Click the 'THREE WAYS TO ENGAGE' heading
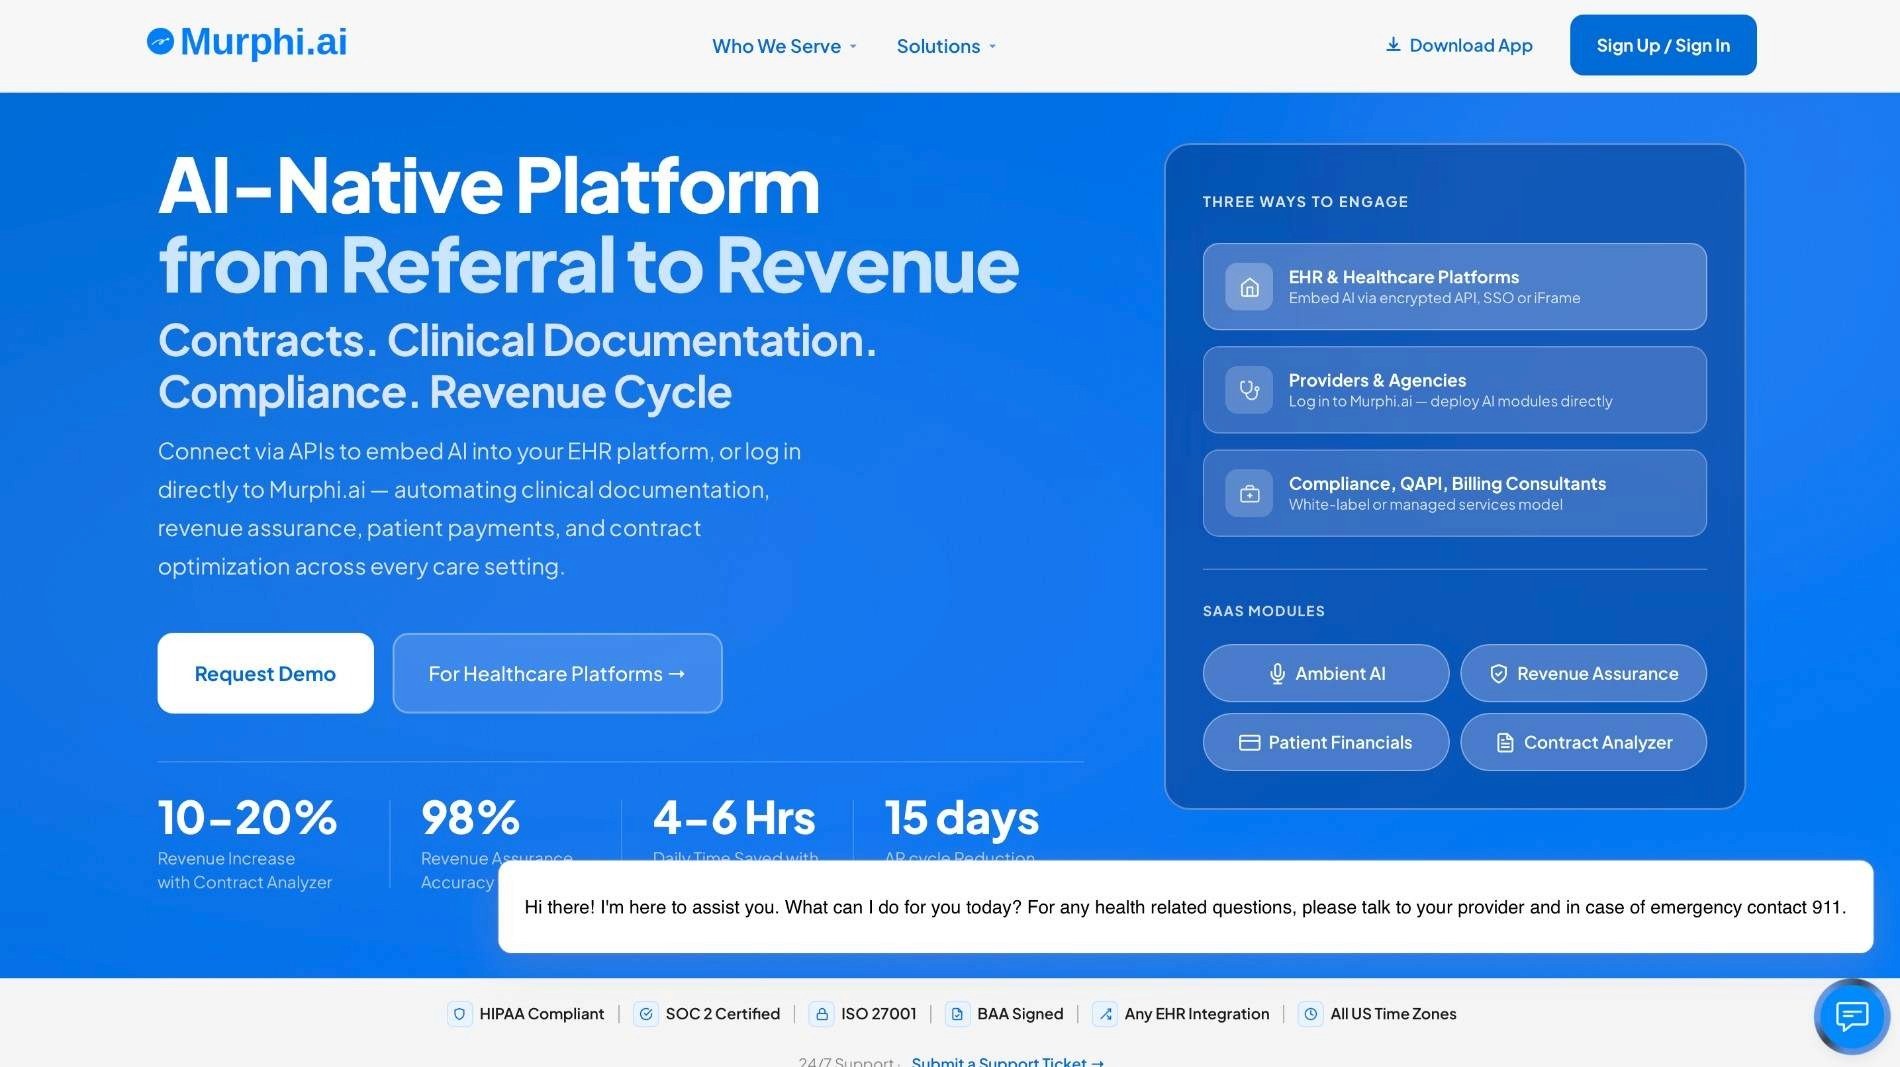 point(1305,202)
